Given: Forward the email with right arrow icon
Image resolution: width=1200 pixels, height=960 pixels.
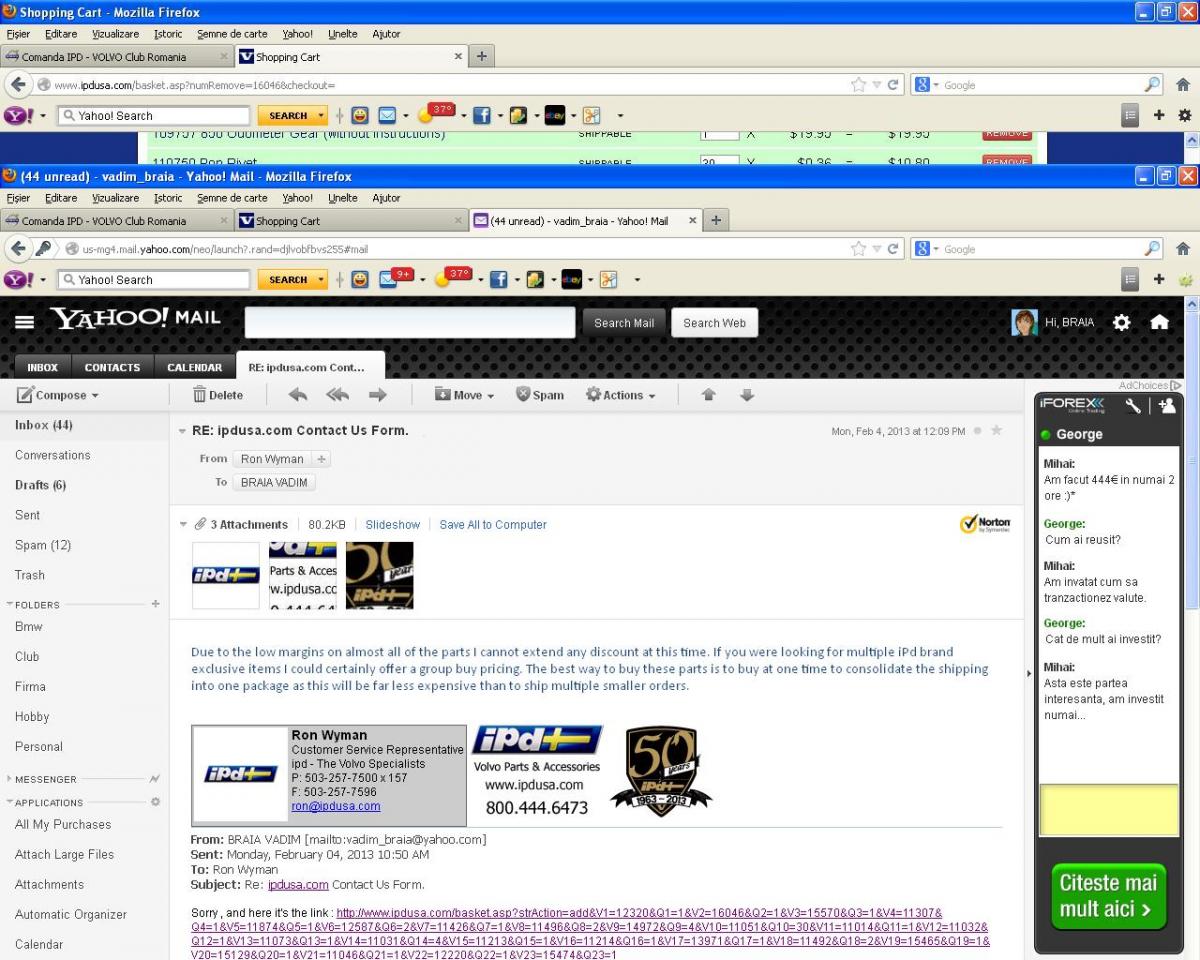Looking at the screenshot, I should [377, 395].
